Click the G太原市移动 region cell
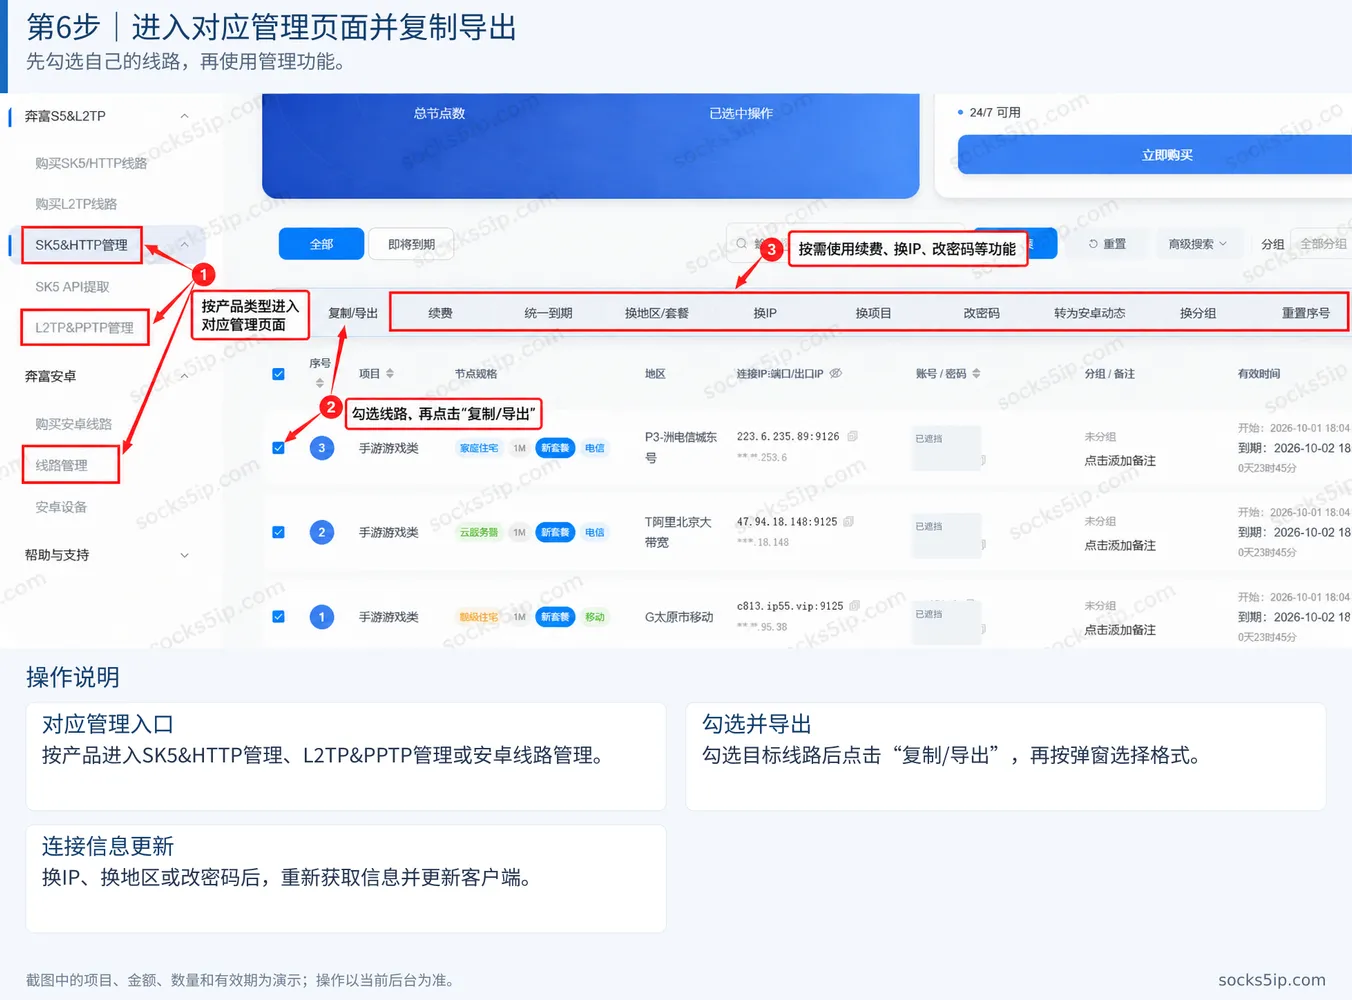 pos(679,617)
